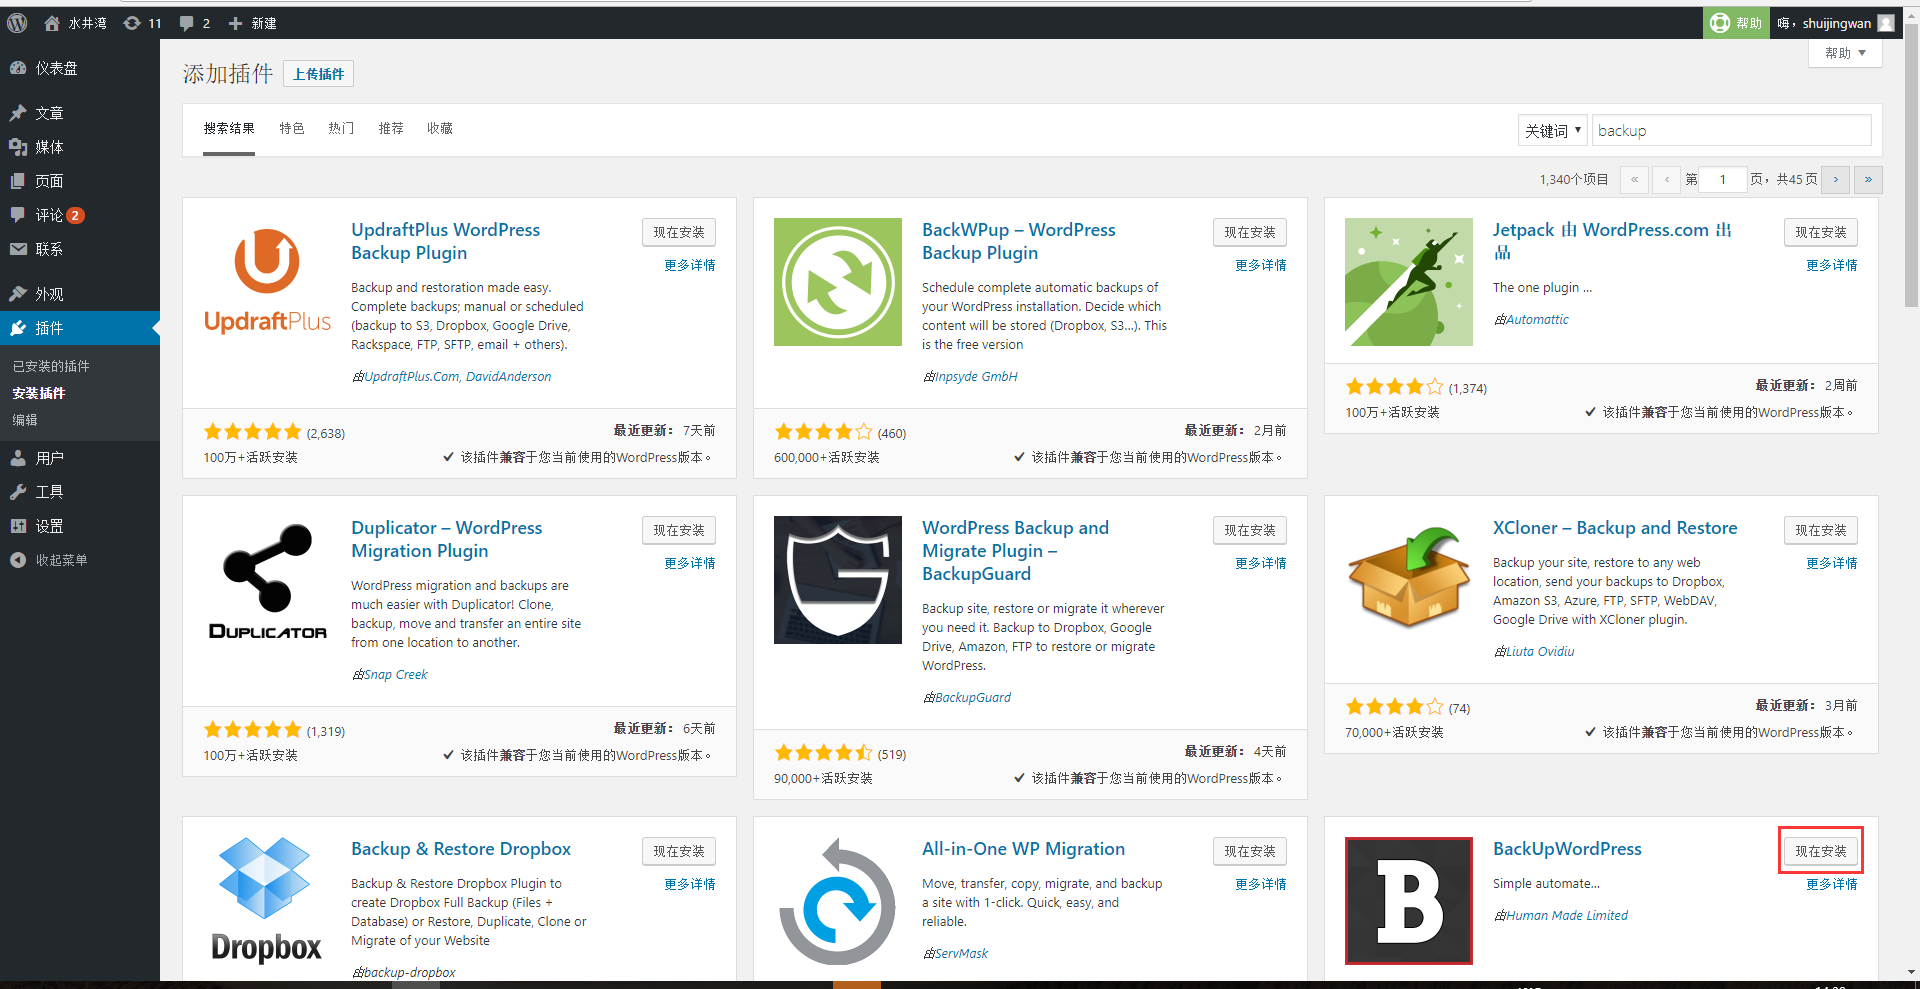1920x989 pixels.
Task: Install BackWPup with 现在安装
Action: [1250, 232]
